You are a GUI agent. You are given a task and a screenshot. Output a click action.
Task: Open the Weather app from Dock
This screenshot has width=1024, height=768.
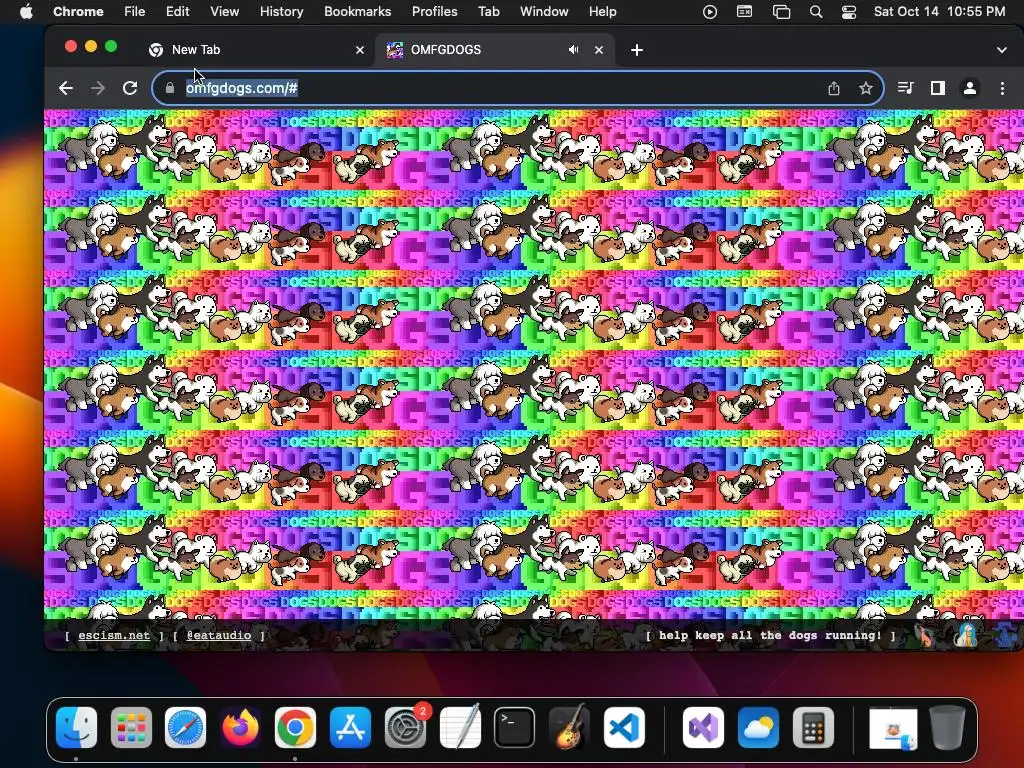[758, 728]
